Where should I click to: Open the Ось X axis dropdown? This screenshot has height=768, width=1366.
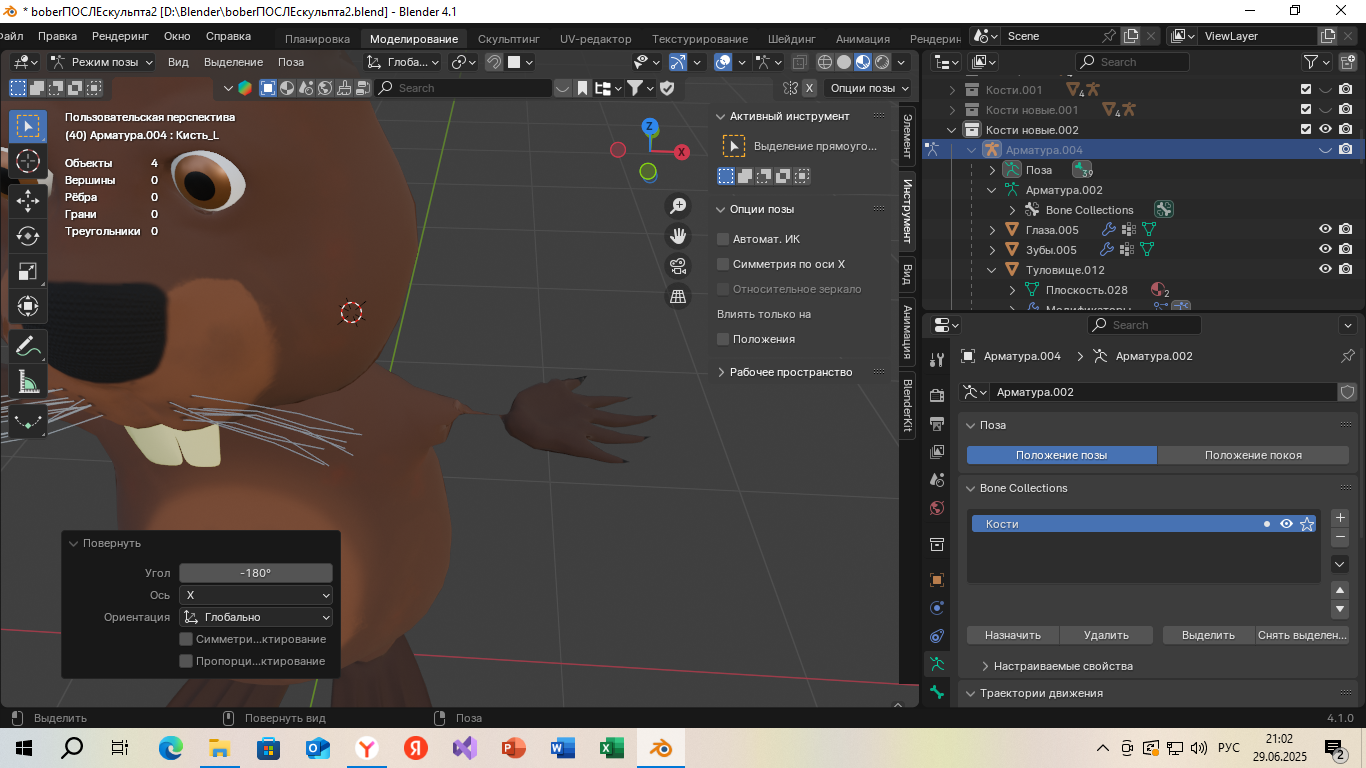(x=256, y=595)
